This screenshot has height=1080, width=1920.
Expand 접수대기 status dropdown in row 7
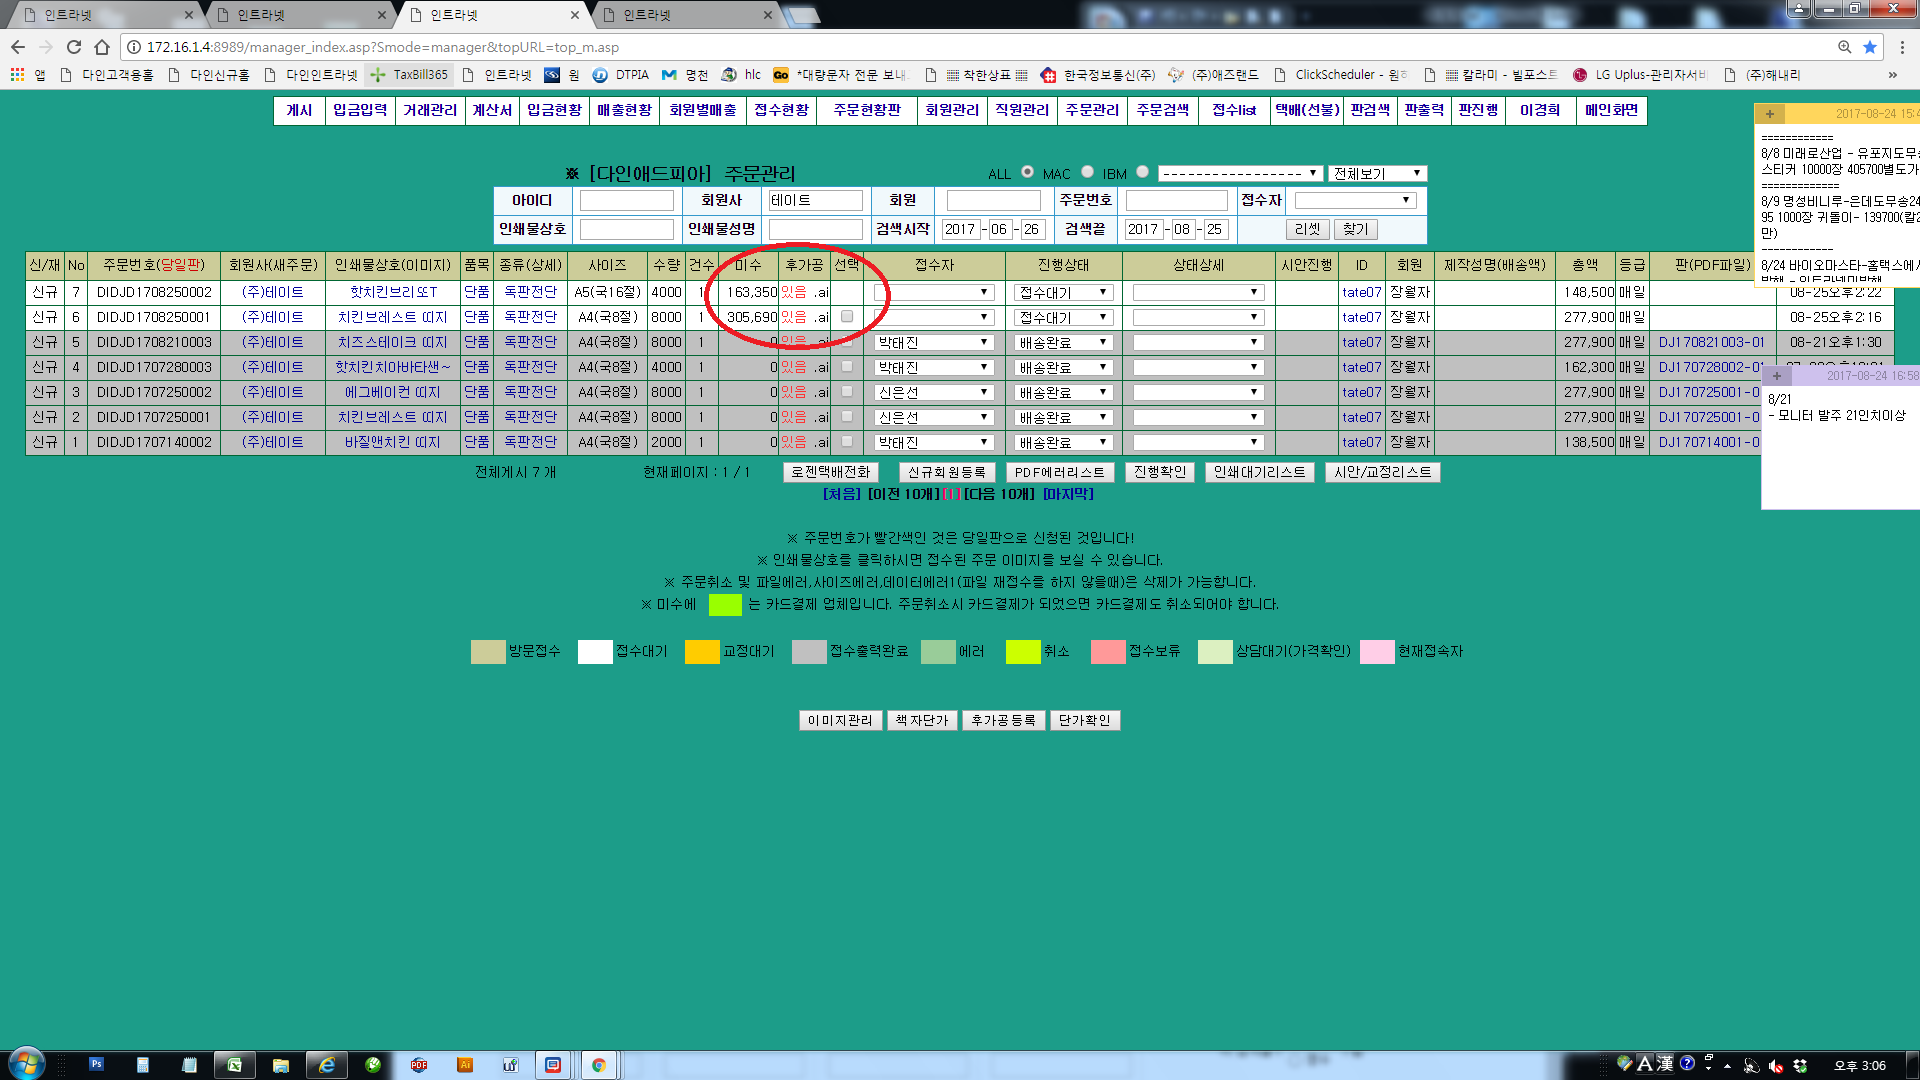point(1064,292)
